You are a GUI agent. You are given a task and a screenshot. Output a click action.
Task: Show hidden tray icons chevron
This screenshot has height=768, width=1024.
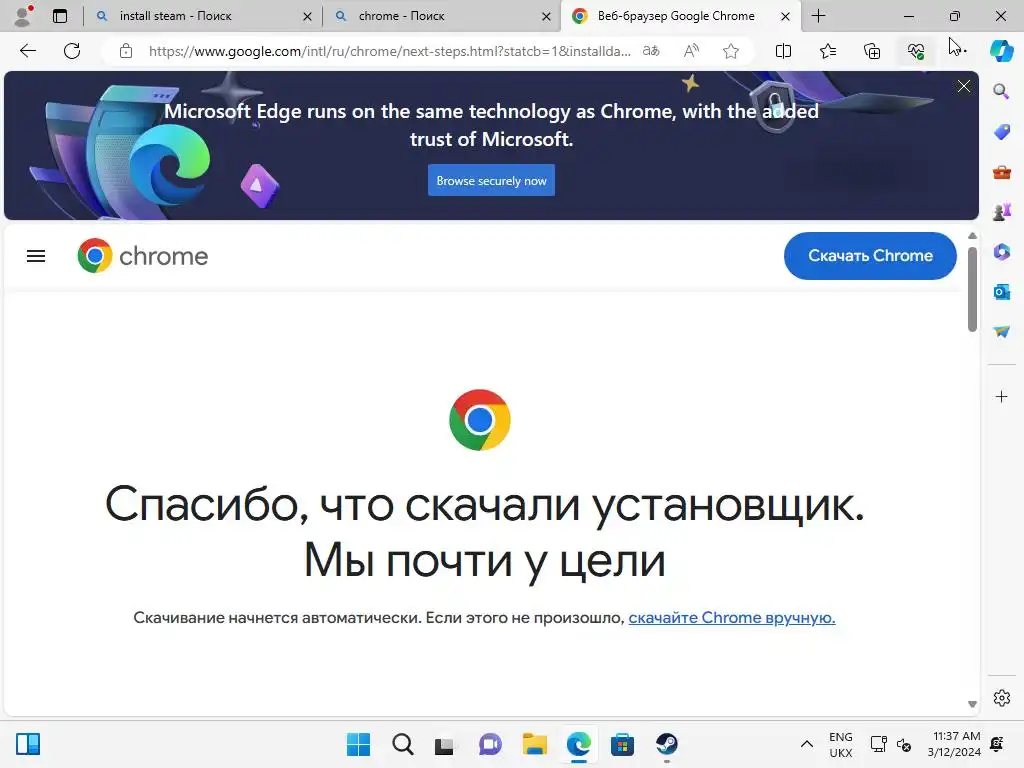coord(807,744)
